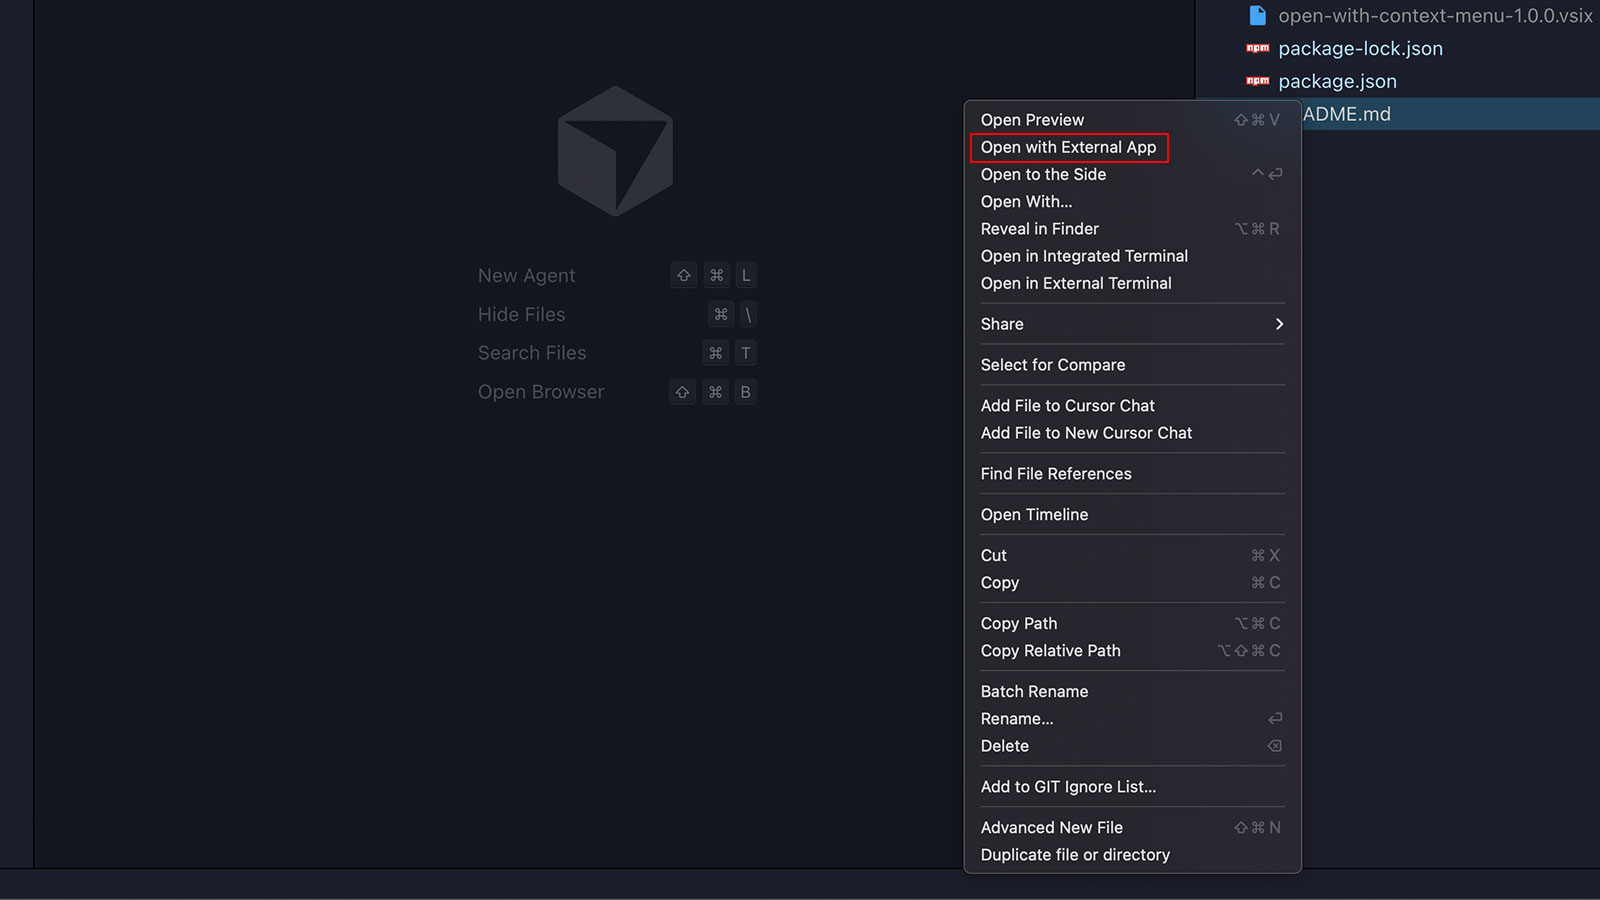Select Add to GIT Ignore List

click(x=1068, y=787)
